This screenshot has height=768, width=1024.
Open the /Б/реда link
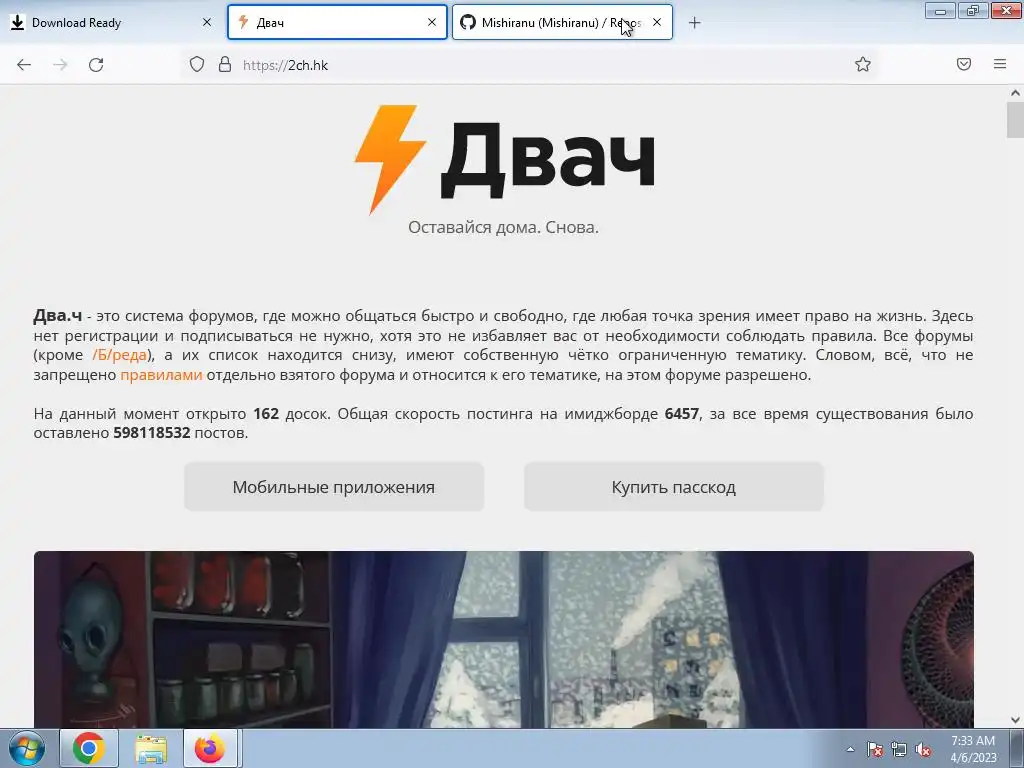[120, 355]
